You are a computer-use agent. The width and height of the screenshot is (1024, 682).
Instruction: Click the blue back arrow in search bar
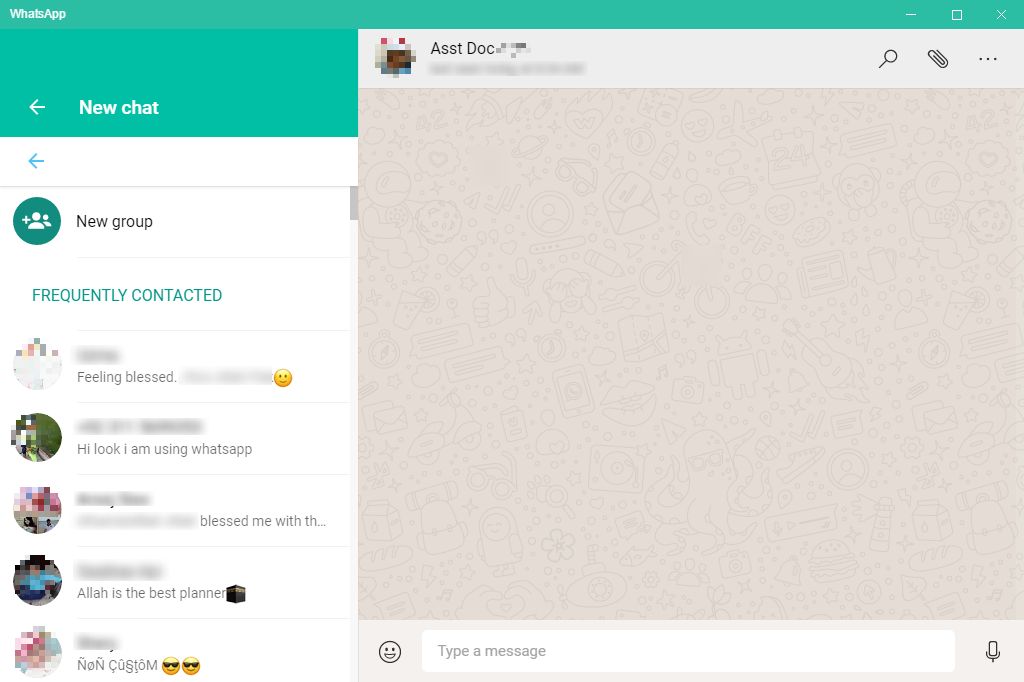[x=37, y=161]
